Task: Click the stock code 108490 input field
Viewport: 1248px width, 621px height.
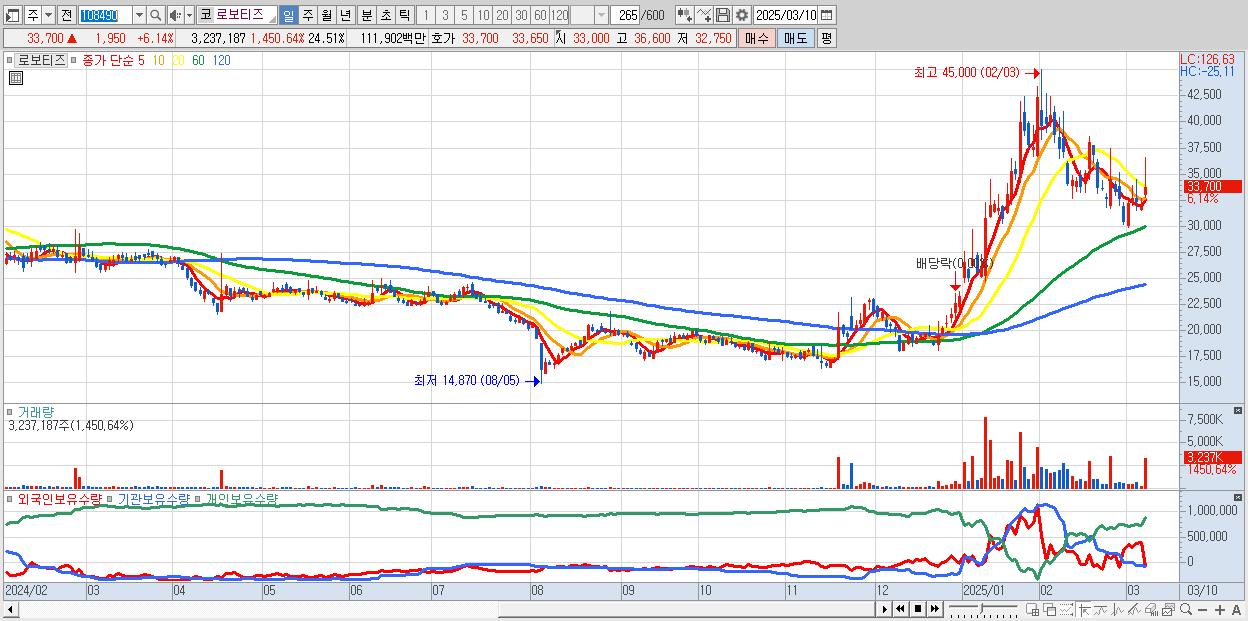Action: point(105,15)
